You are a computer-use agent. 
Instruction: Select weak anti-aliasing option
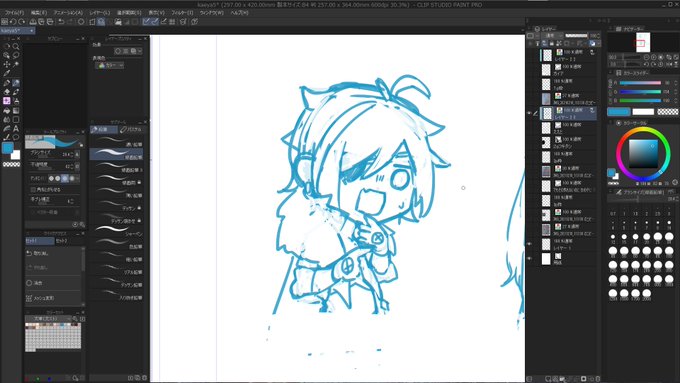tap(58, 178)
